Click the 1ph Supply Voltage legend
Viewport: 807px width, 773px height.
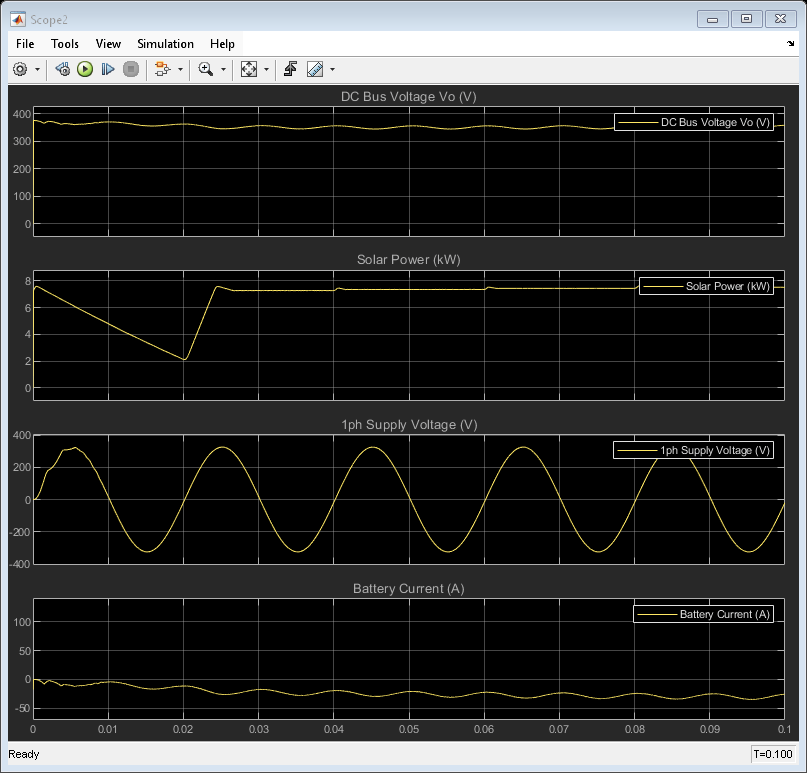point(693,450)
